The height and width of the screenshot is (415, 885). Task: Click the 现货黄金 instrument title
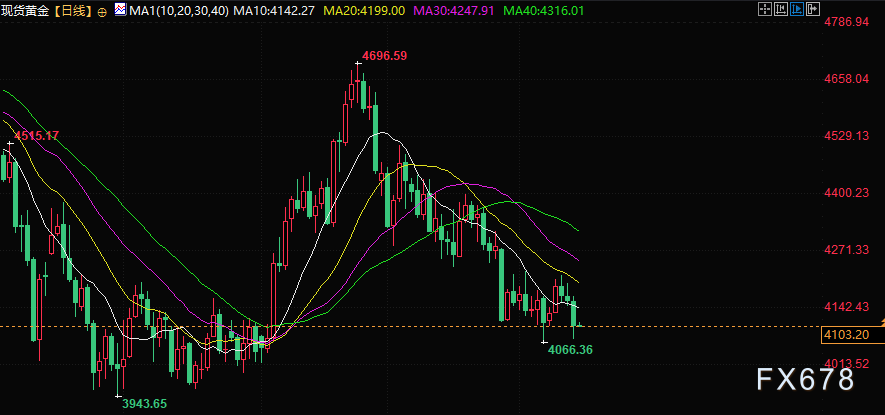tap(25, 11)
